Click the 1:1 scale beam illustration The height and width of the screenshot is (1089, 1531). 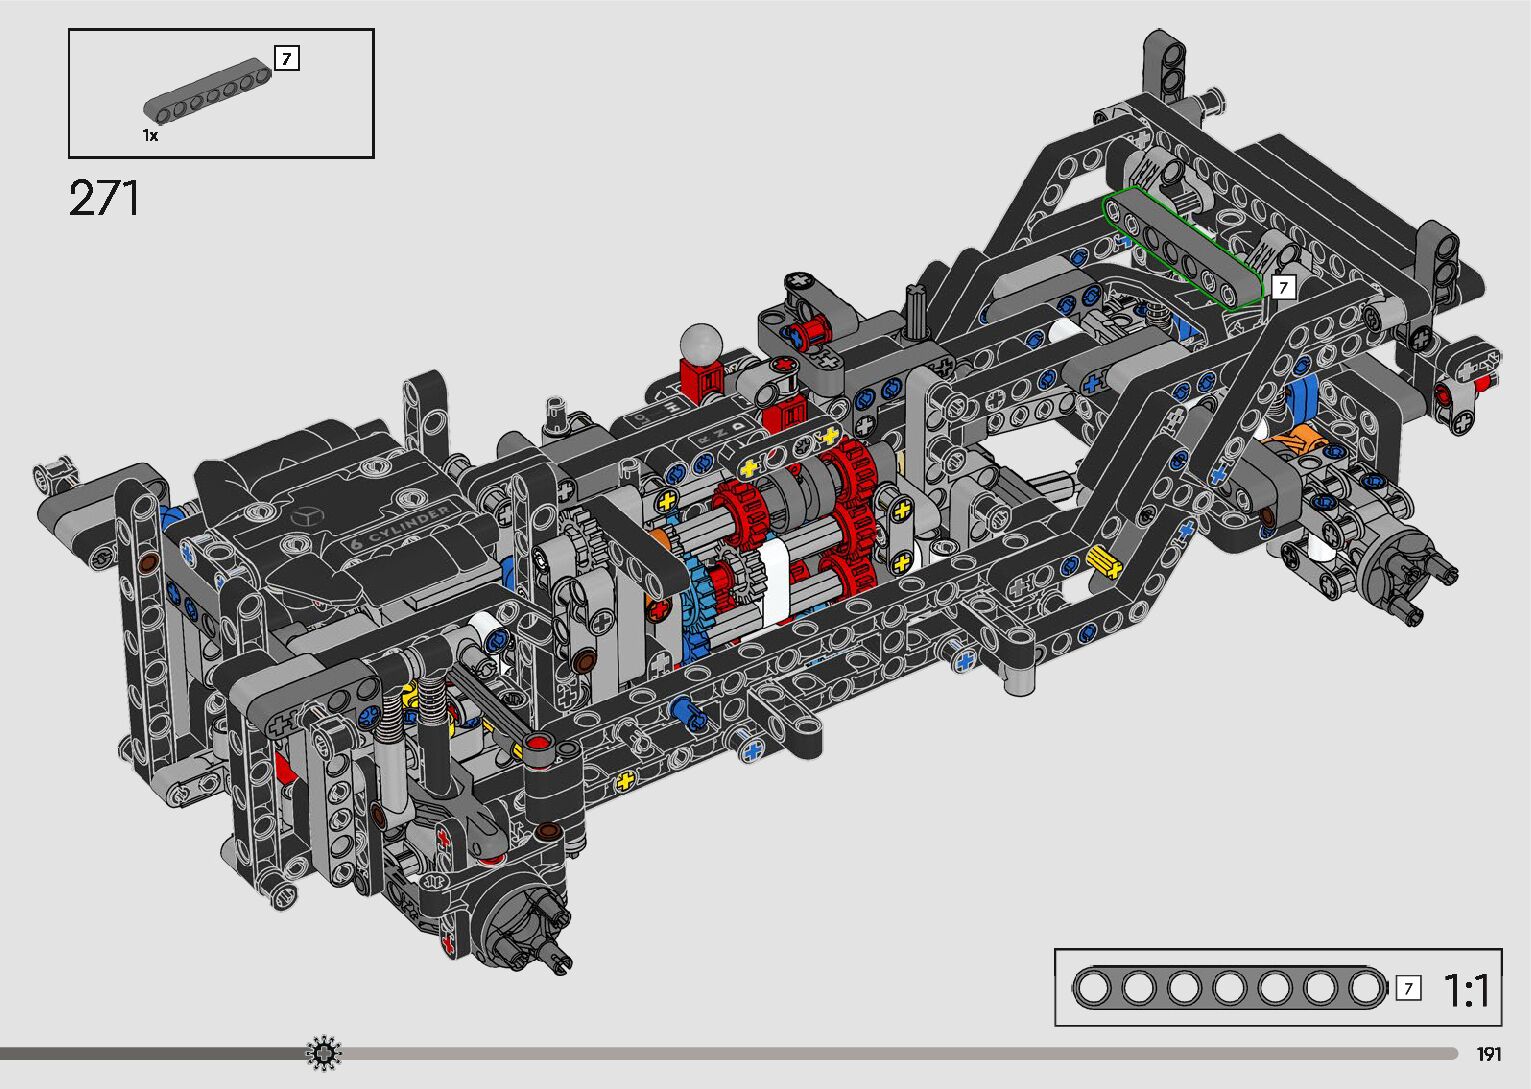click(1229, 988)
